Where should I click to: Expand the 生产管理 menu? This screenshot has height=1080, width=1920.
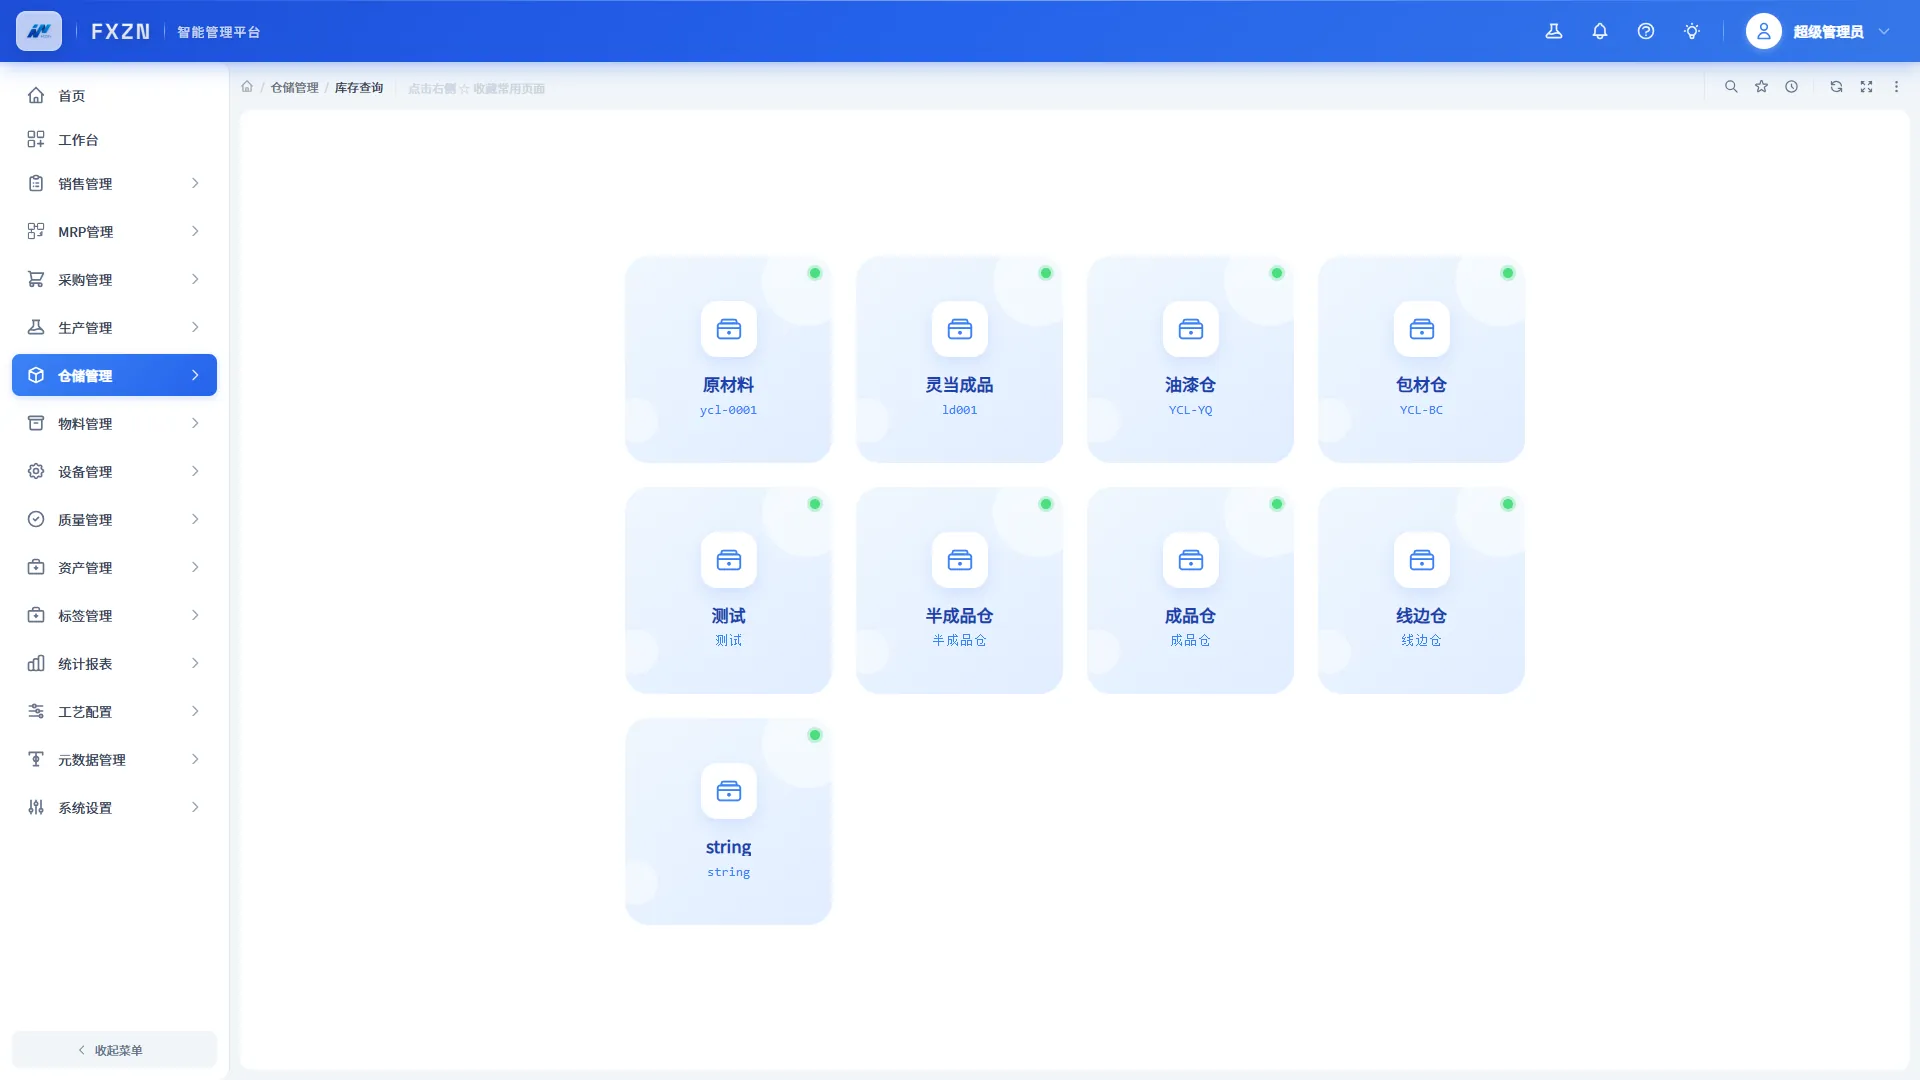pos(114,327)
